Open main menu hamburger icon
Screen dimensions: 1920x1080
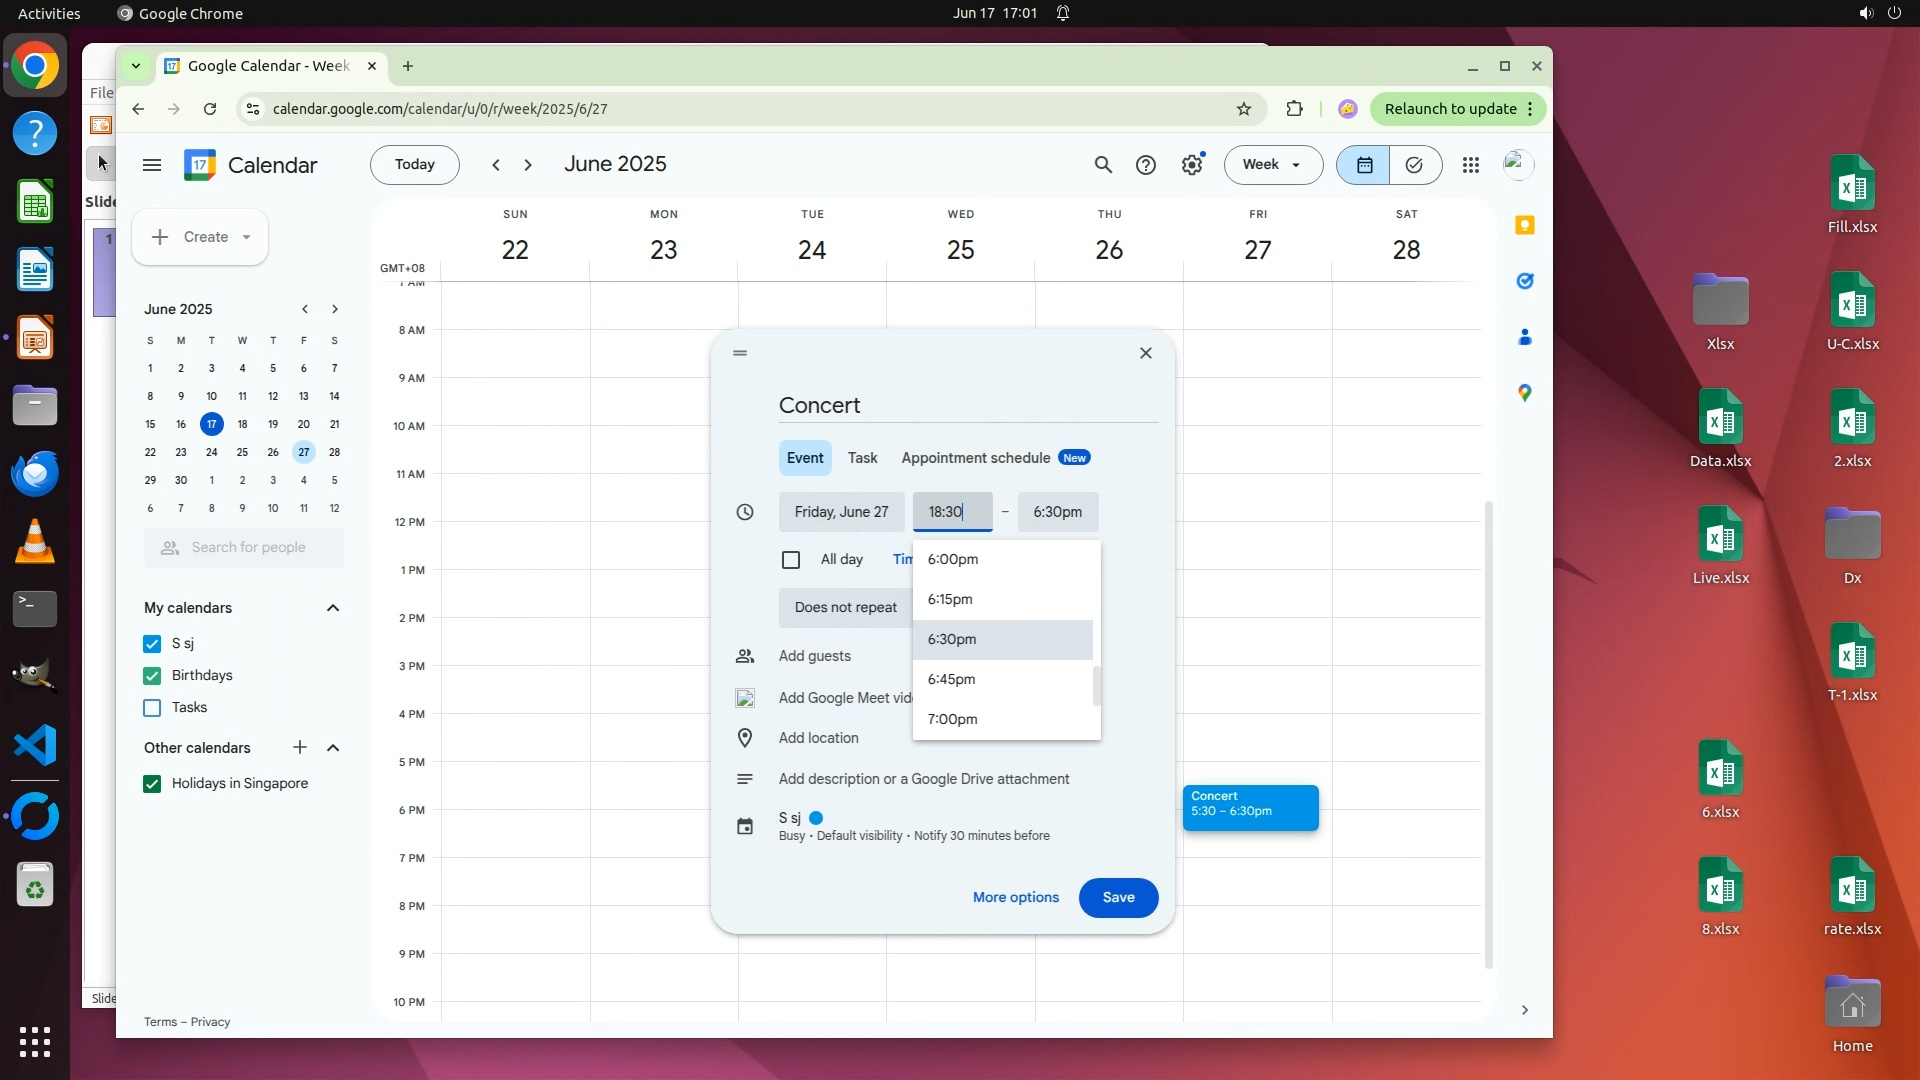(152, 165)
